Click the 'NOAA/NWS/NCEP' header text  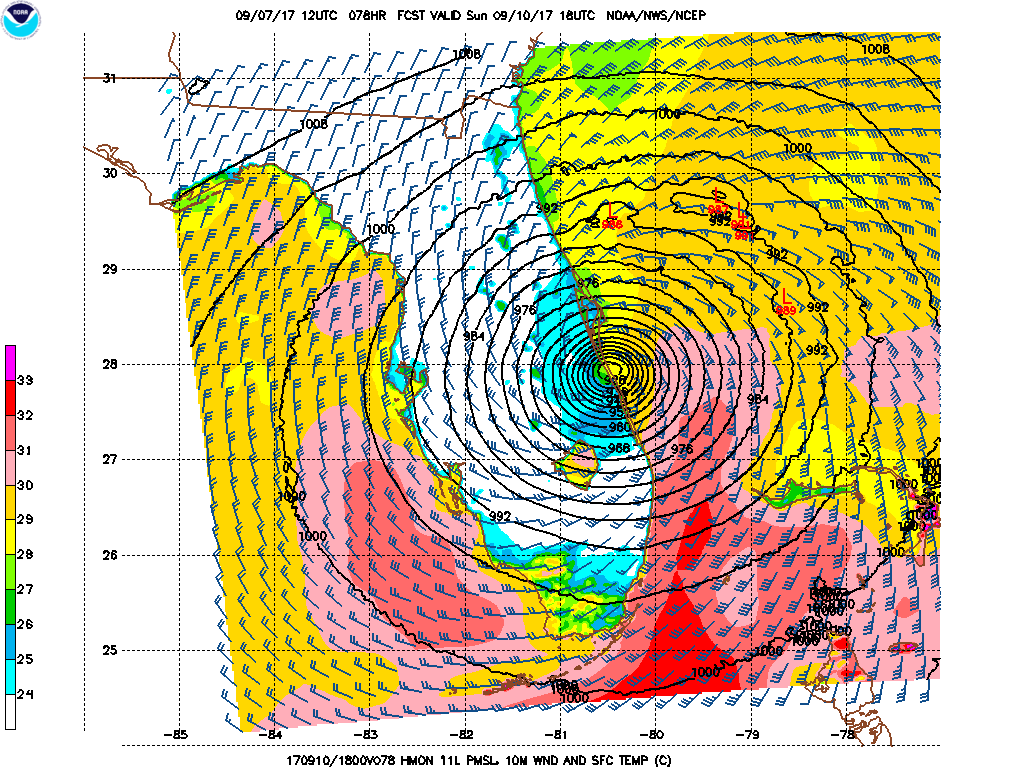click(x=656, y=15)
